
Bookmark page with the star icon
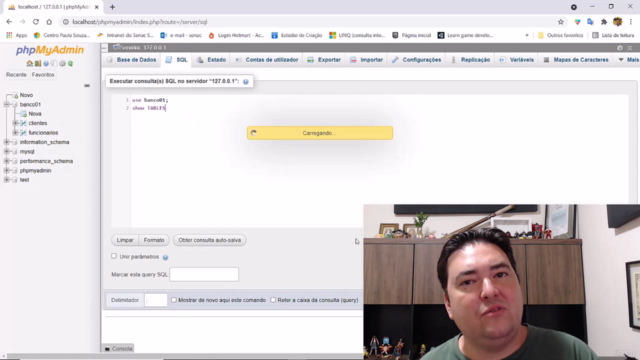(x=561, y=22)
